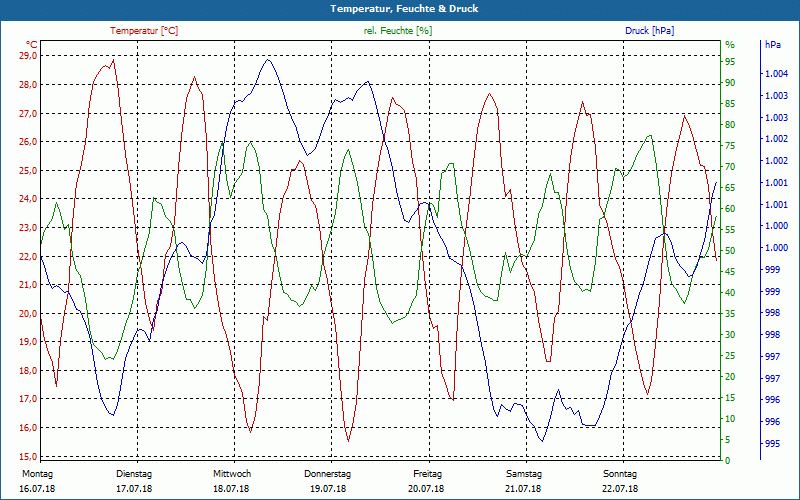Click the green "70" humidity axis value

[x=730, y=166]
